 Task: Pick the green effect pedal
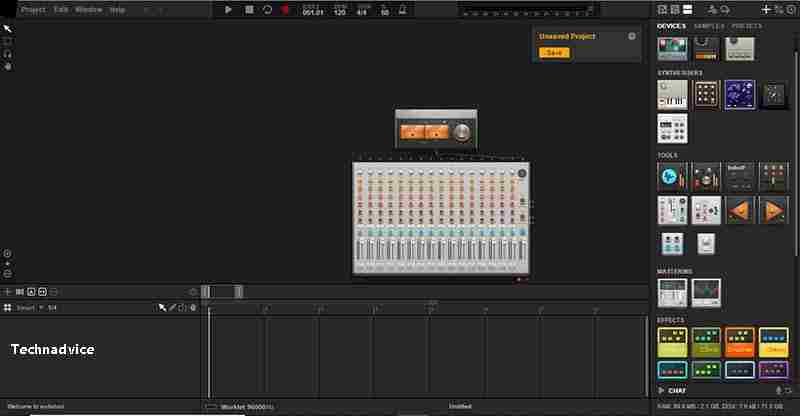tap(706, 342)
